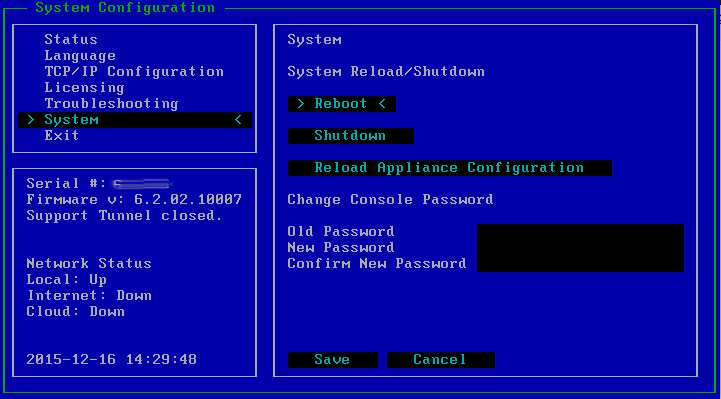Image resolution: width=721 pixels, height=399 pixels.
Task: Select the highlighted System menu item
Action: coord(135,120)
